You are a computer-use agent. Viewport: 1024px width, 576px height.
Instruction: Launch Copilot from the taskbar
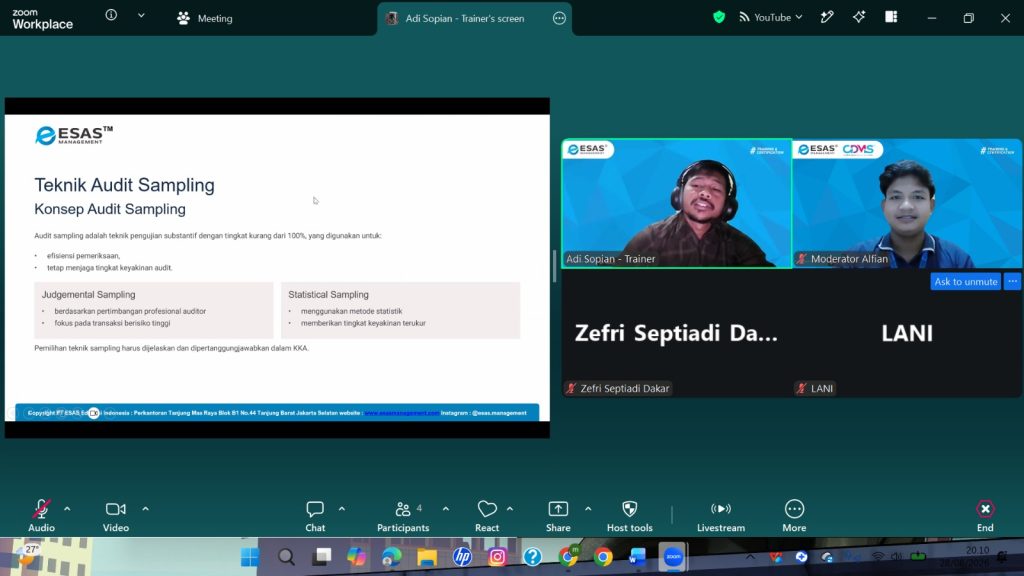click(357, 557)
